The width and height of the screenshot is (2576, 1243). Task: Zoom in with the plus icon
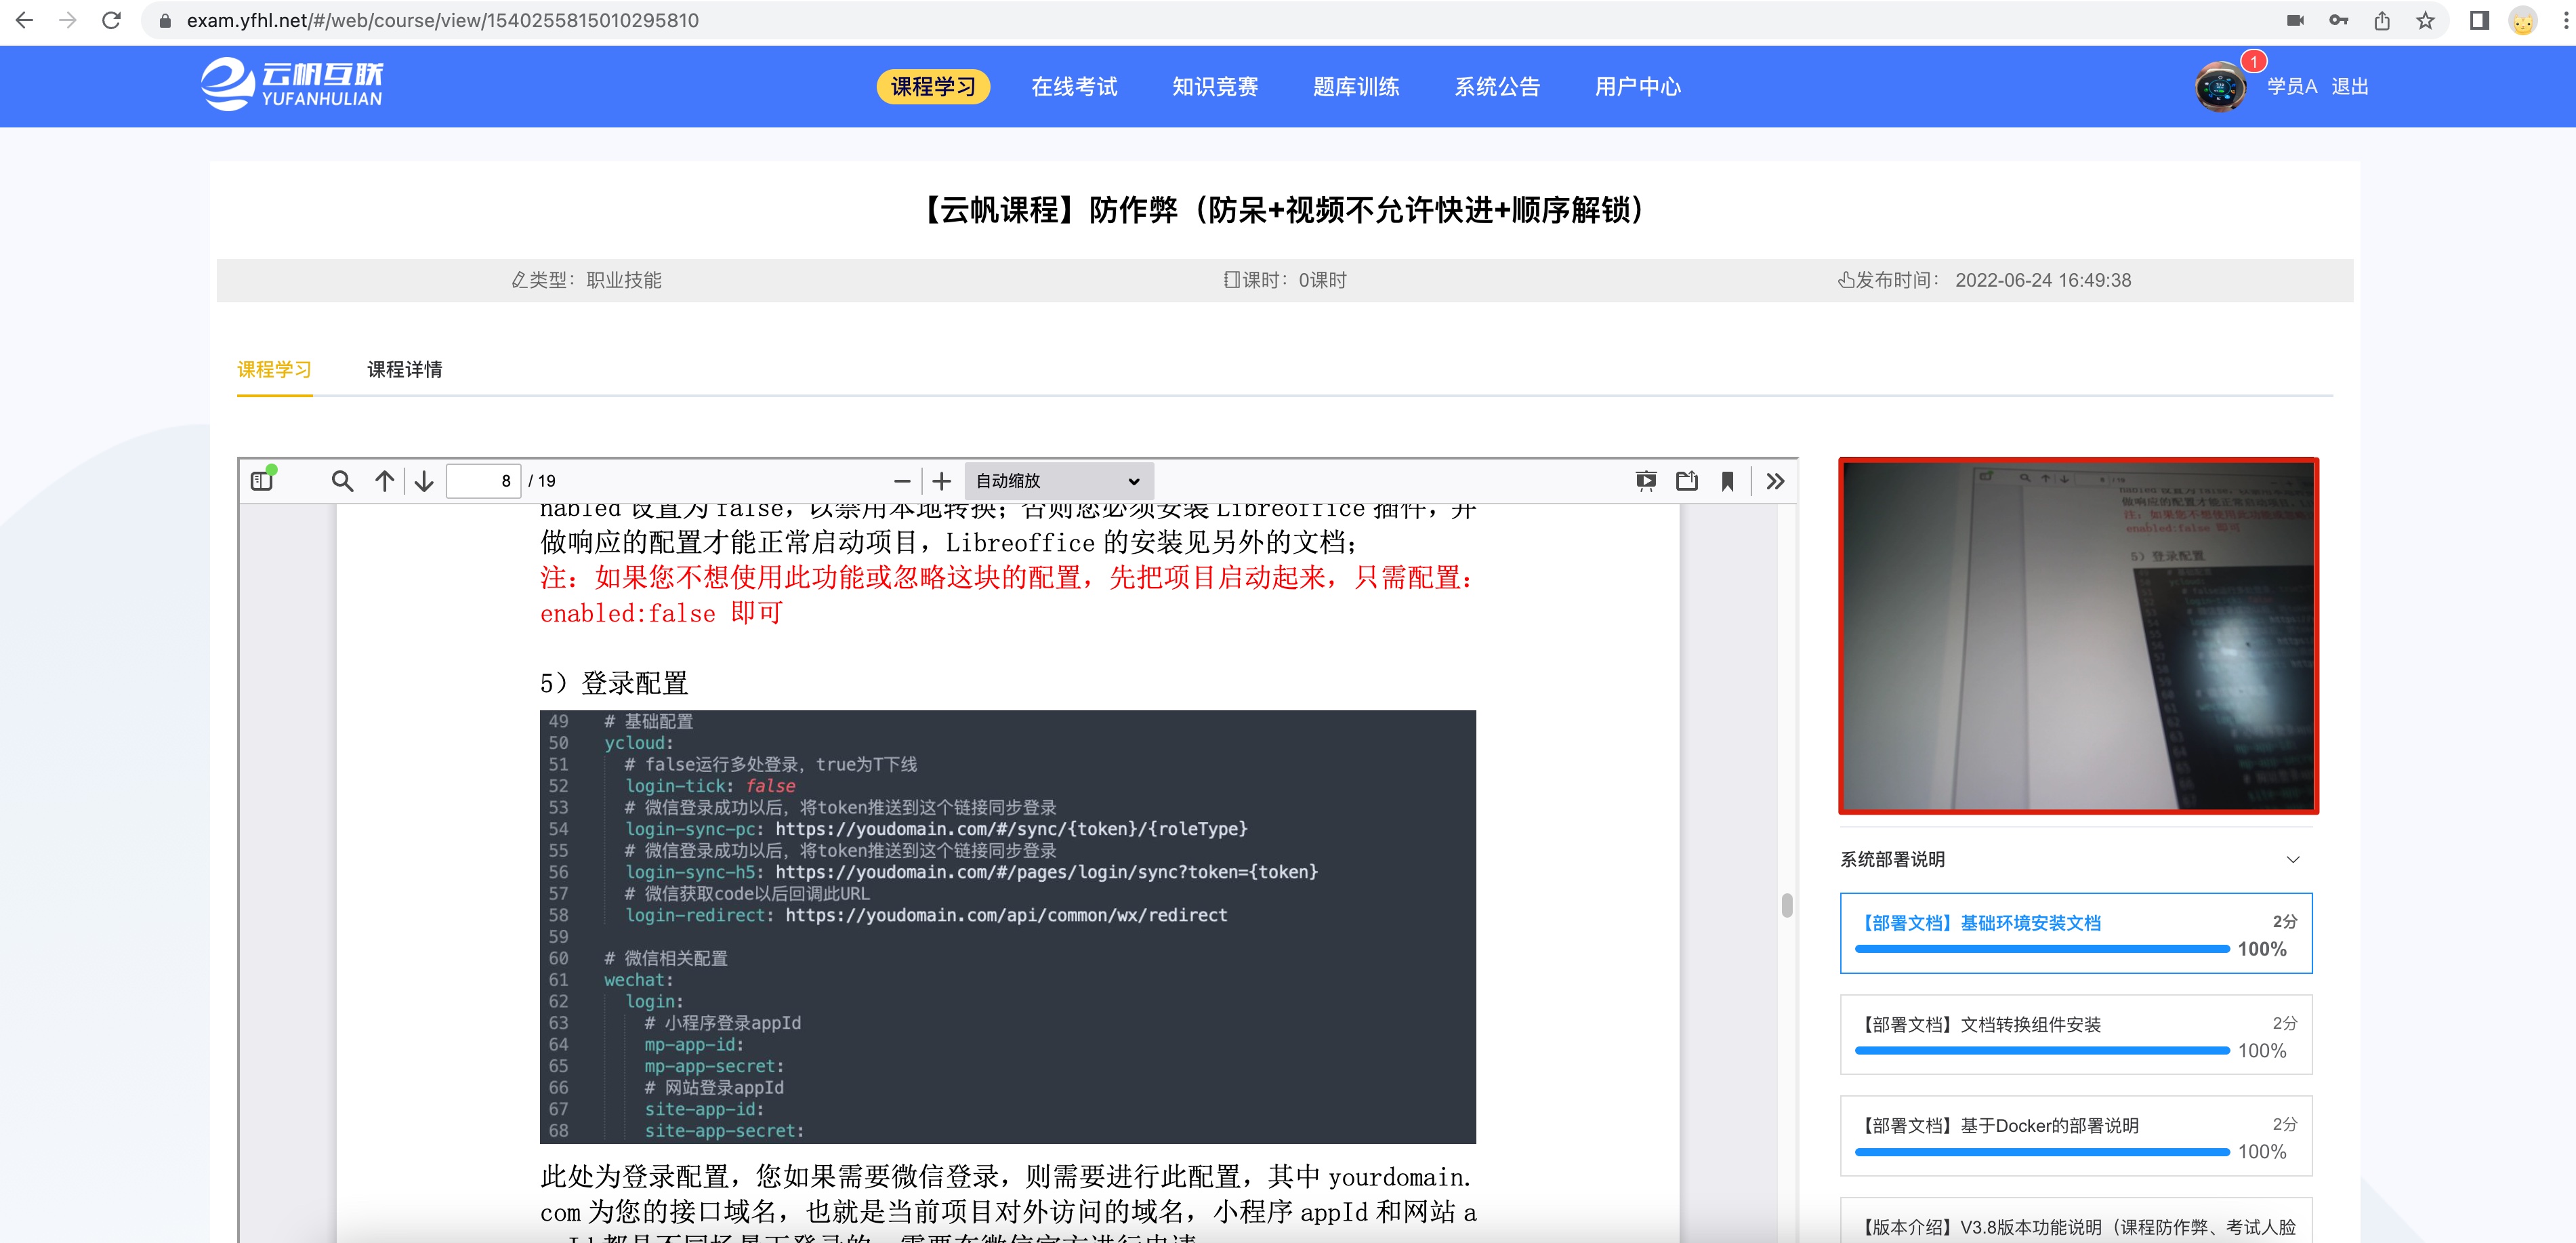pyautogui.click(x=941, y=481)
